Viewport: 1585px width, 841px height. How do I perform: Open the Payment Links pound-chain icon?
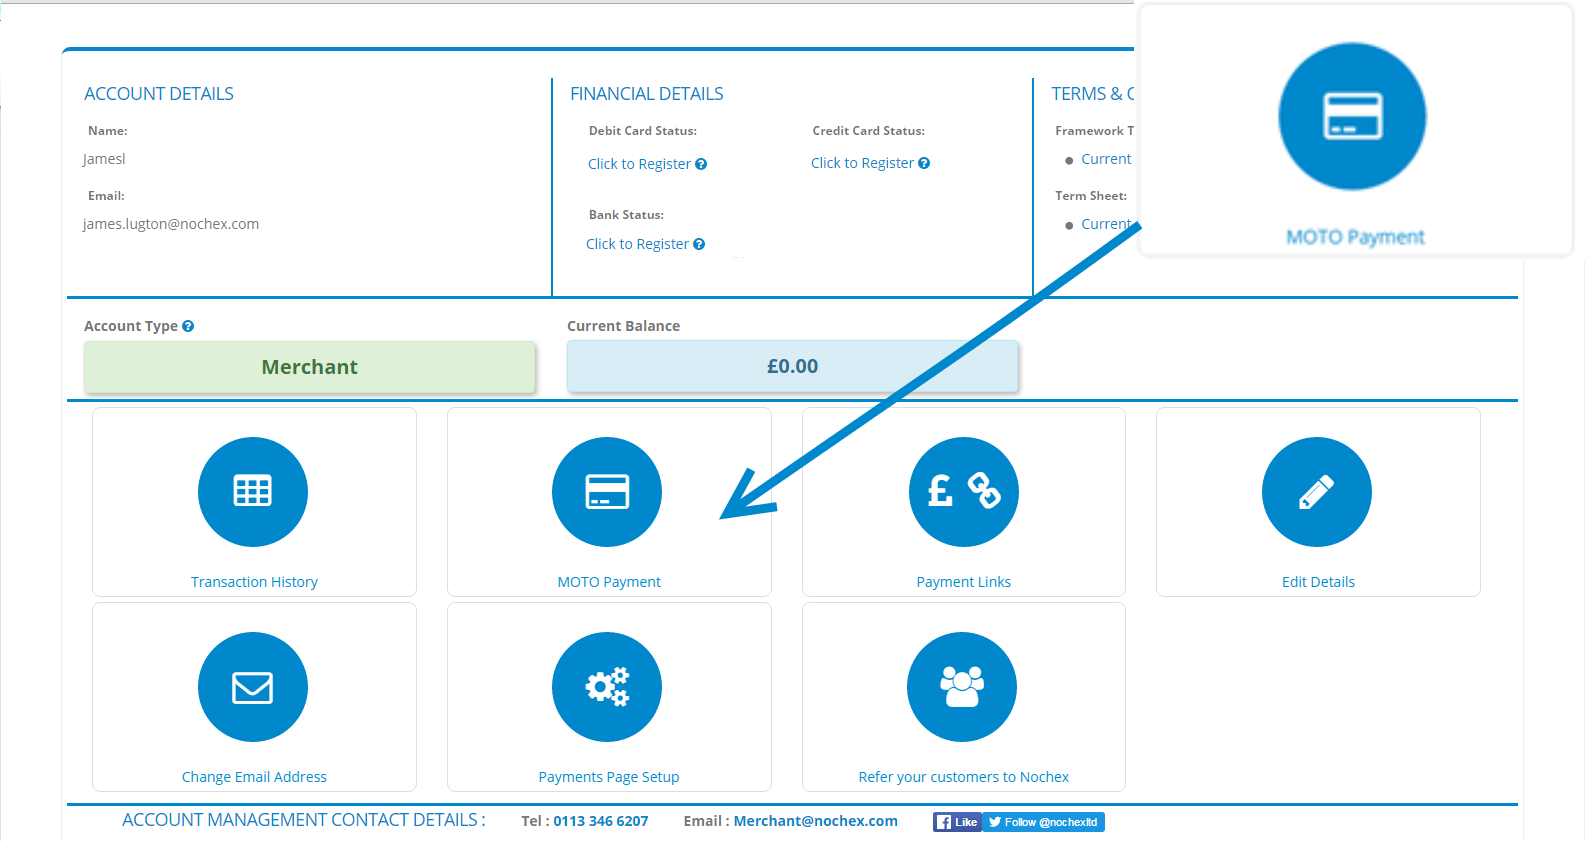click(x=964, y=492)
